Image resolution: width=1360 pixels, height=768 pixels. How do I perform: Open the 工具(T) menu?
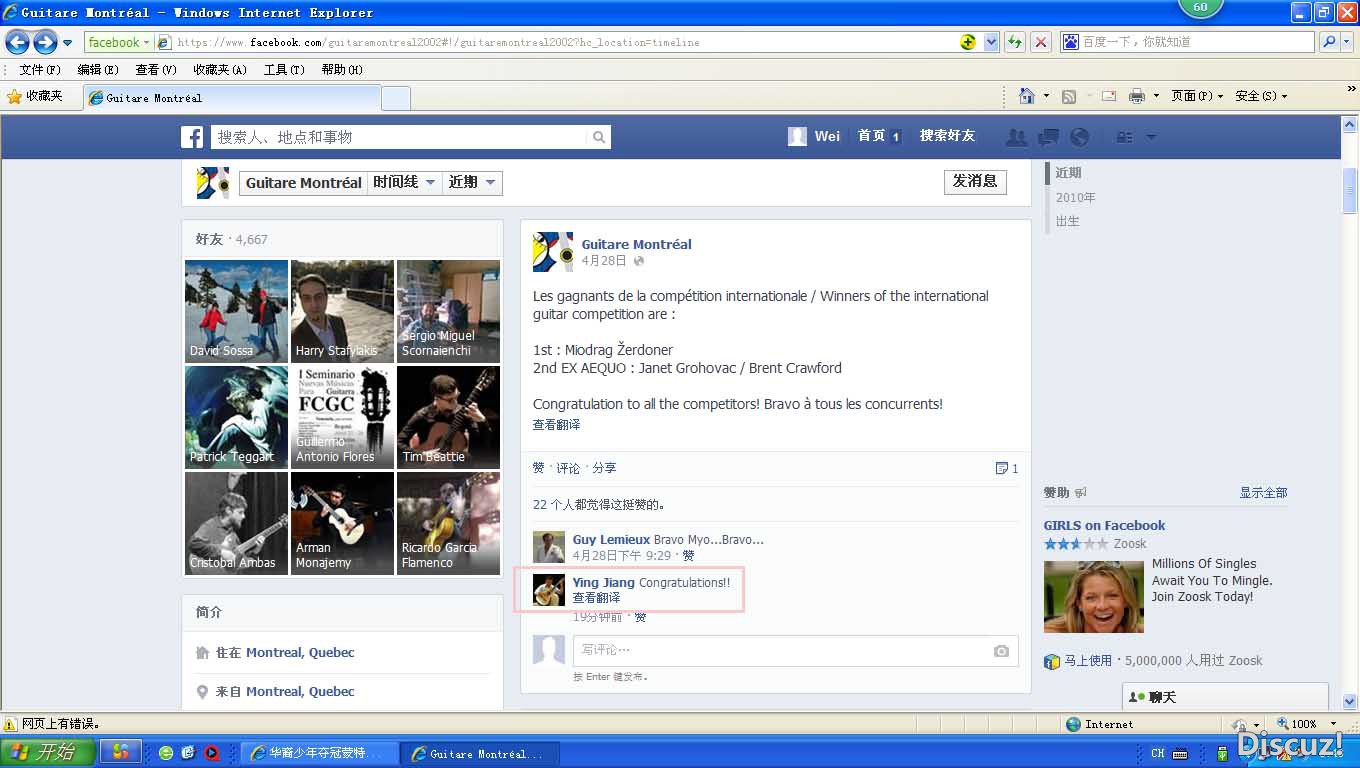pos(284,70)
